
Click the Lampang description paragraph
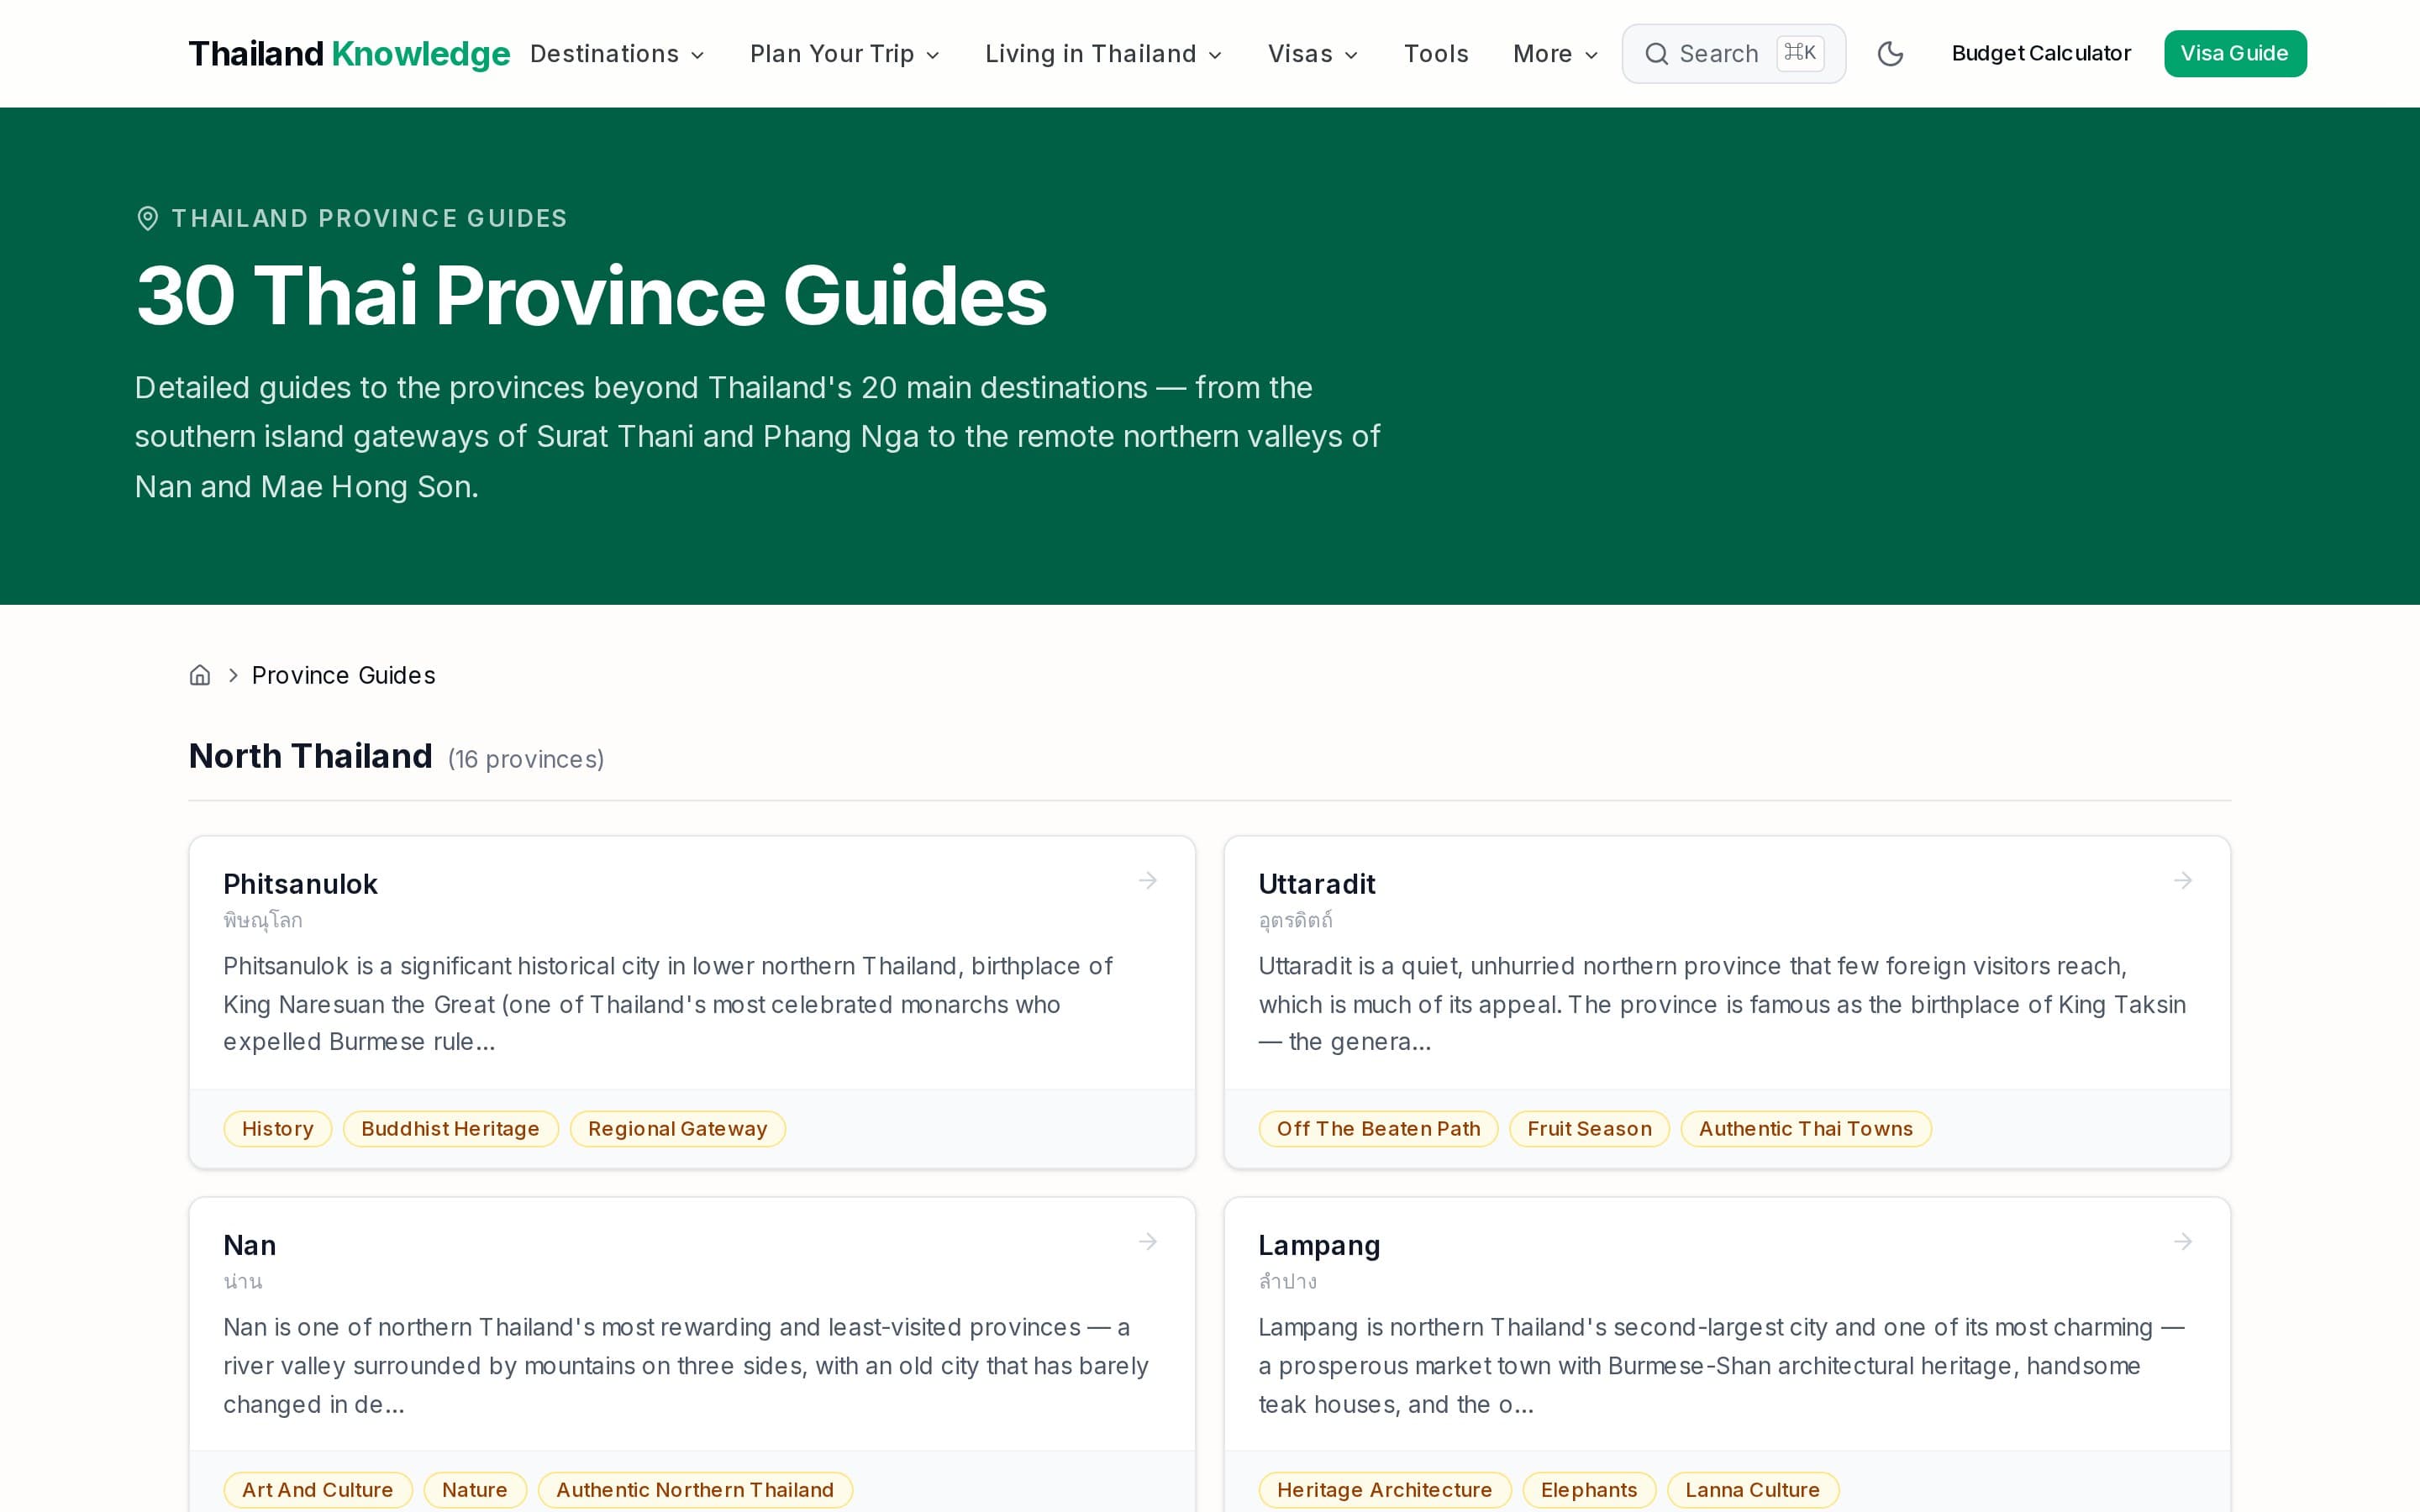(x=1721, y=1366)
